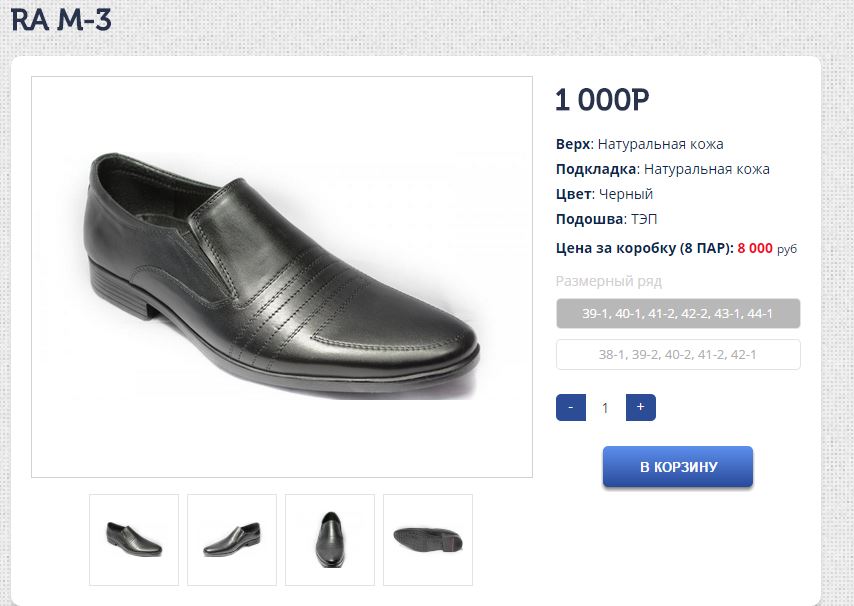Screen dimensions: 854x606
Task: Click the "Подкладка" material line
Action: [662, 169]
